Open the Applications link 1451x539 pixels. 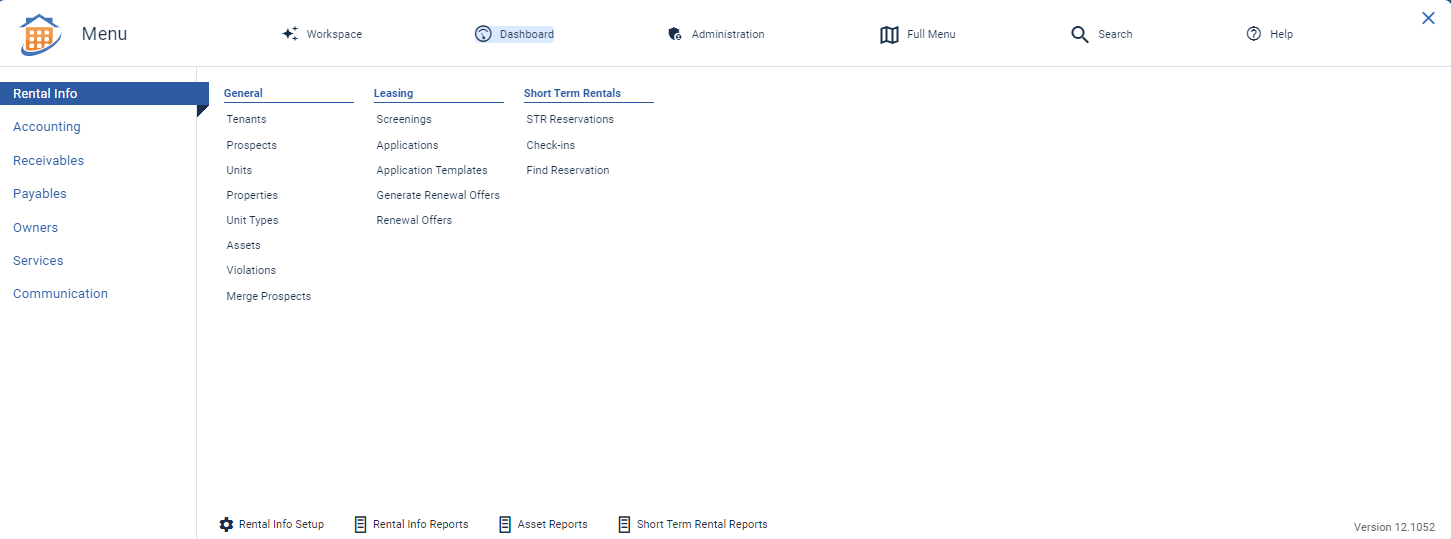coord(407,145)
